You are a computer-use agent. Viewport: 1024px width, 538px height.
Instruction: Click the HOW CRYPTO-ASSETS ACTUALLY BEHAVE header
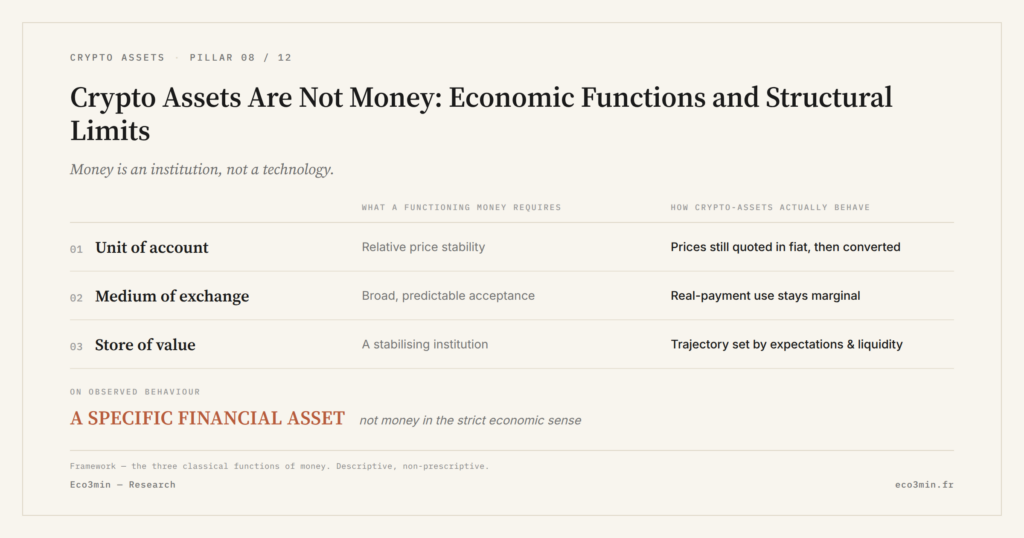coord(770,208)
